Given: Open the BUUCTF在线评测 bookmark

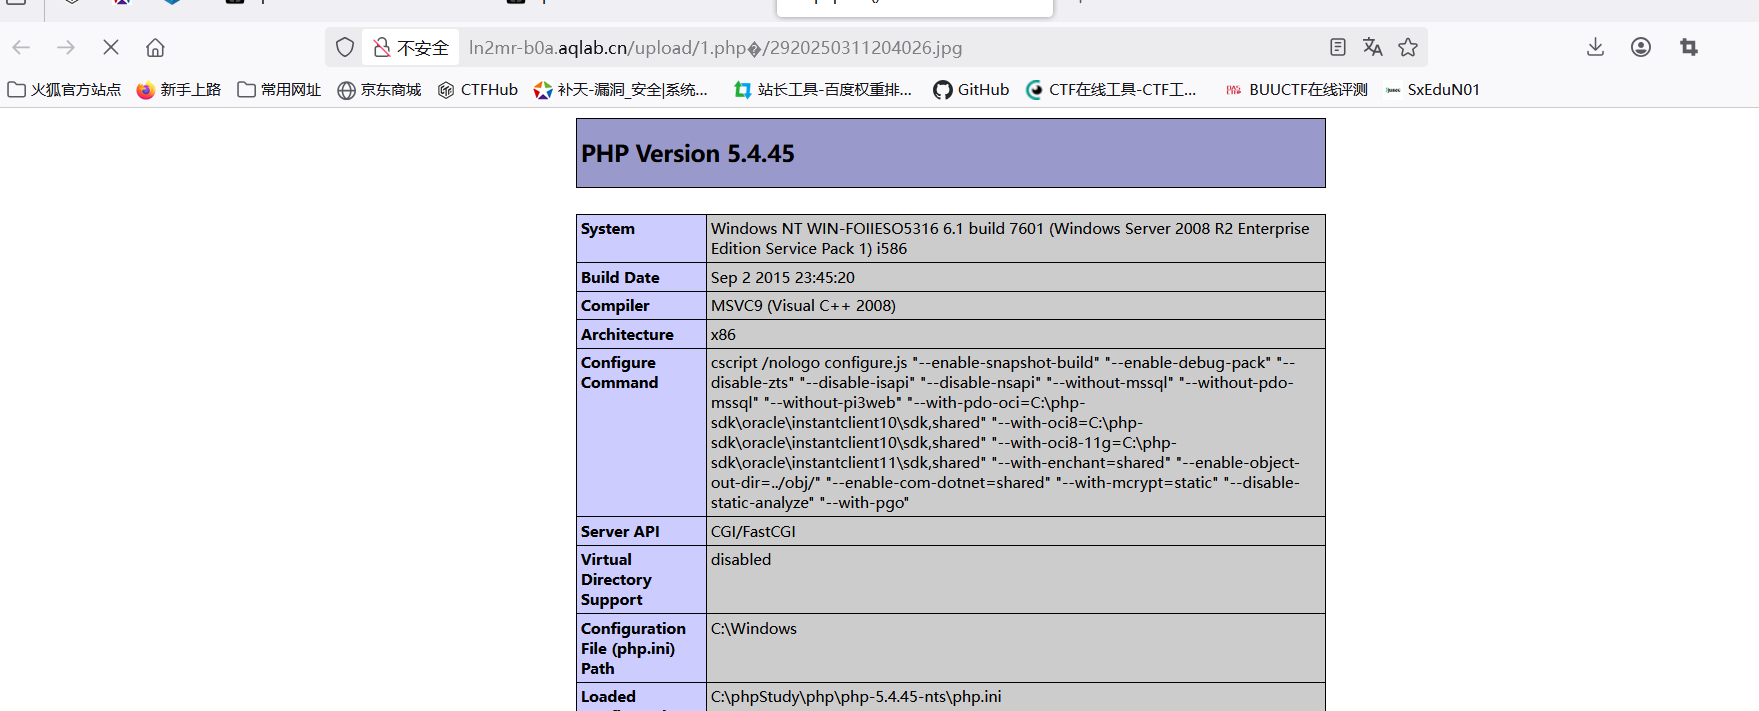Looking at the screenshot, I should [x=1296, y=90].
